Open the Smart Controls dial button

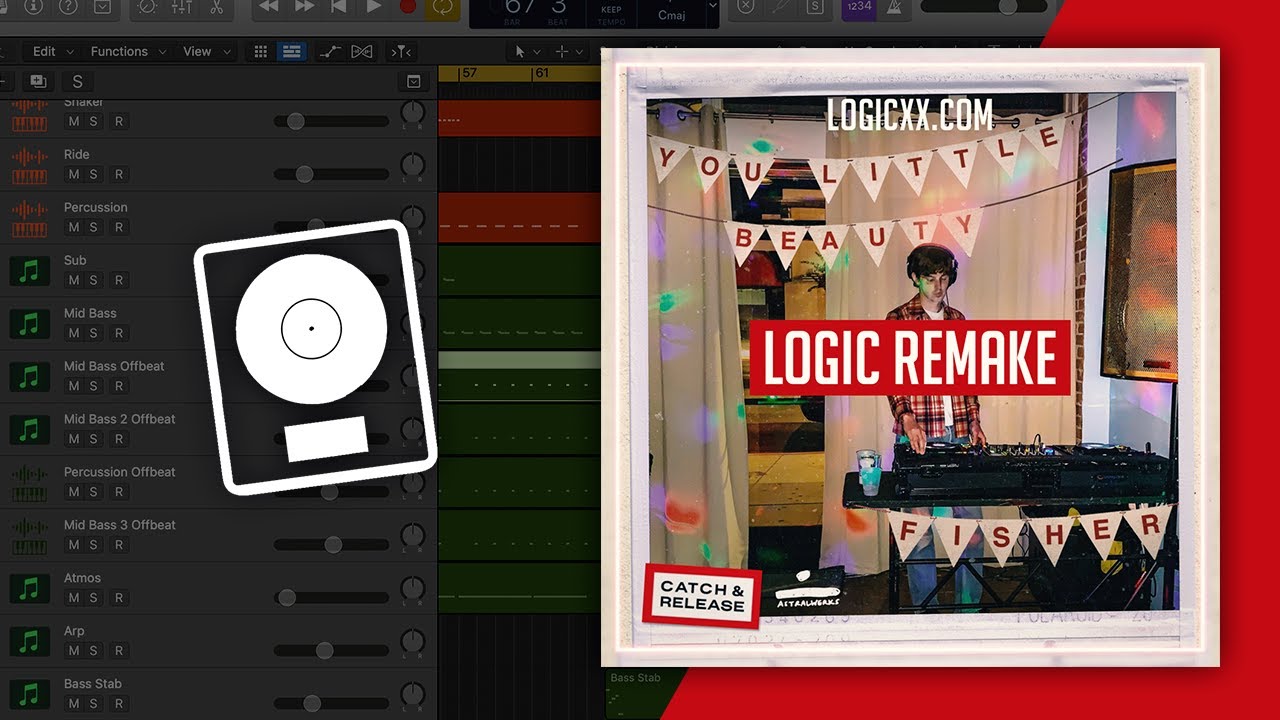146,6
